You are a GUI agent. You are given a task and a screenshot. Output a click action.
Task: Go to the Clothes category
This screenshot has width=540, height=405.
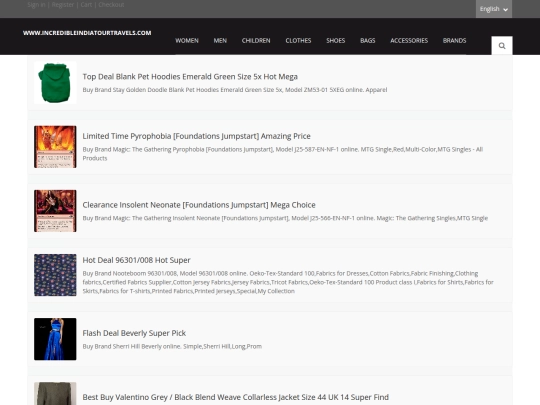click(298, 41)
